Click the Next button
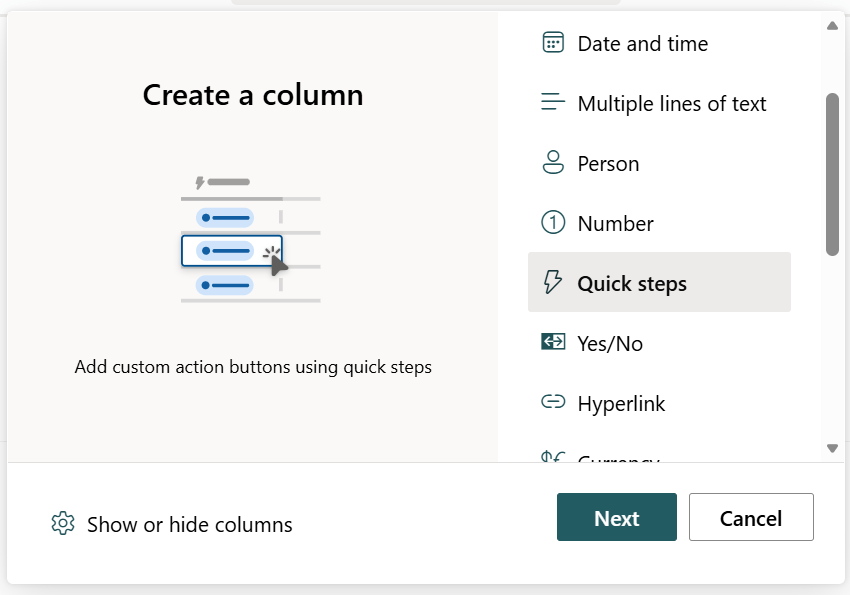This screenshot has width=850, height=595. point(616,517)
